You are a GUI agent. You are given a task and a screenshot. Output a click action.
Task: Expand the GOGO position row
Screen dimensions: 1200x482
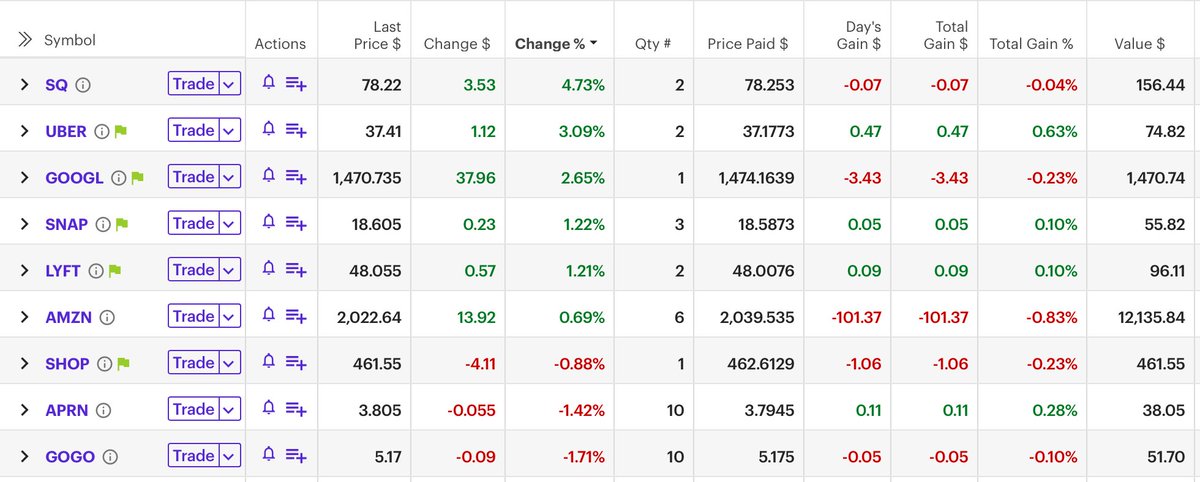click(25, 457)
